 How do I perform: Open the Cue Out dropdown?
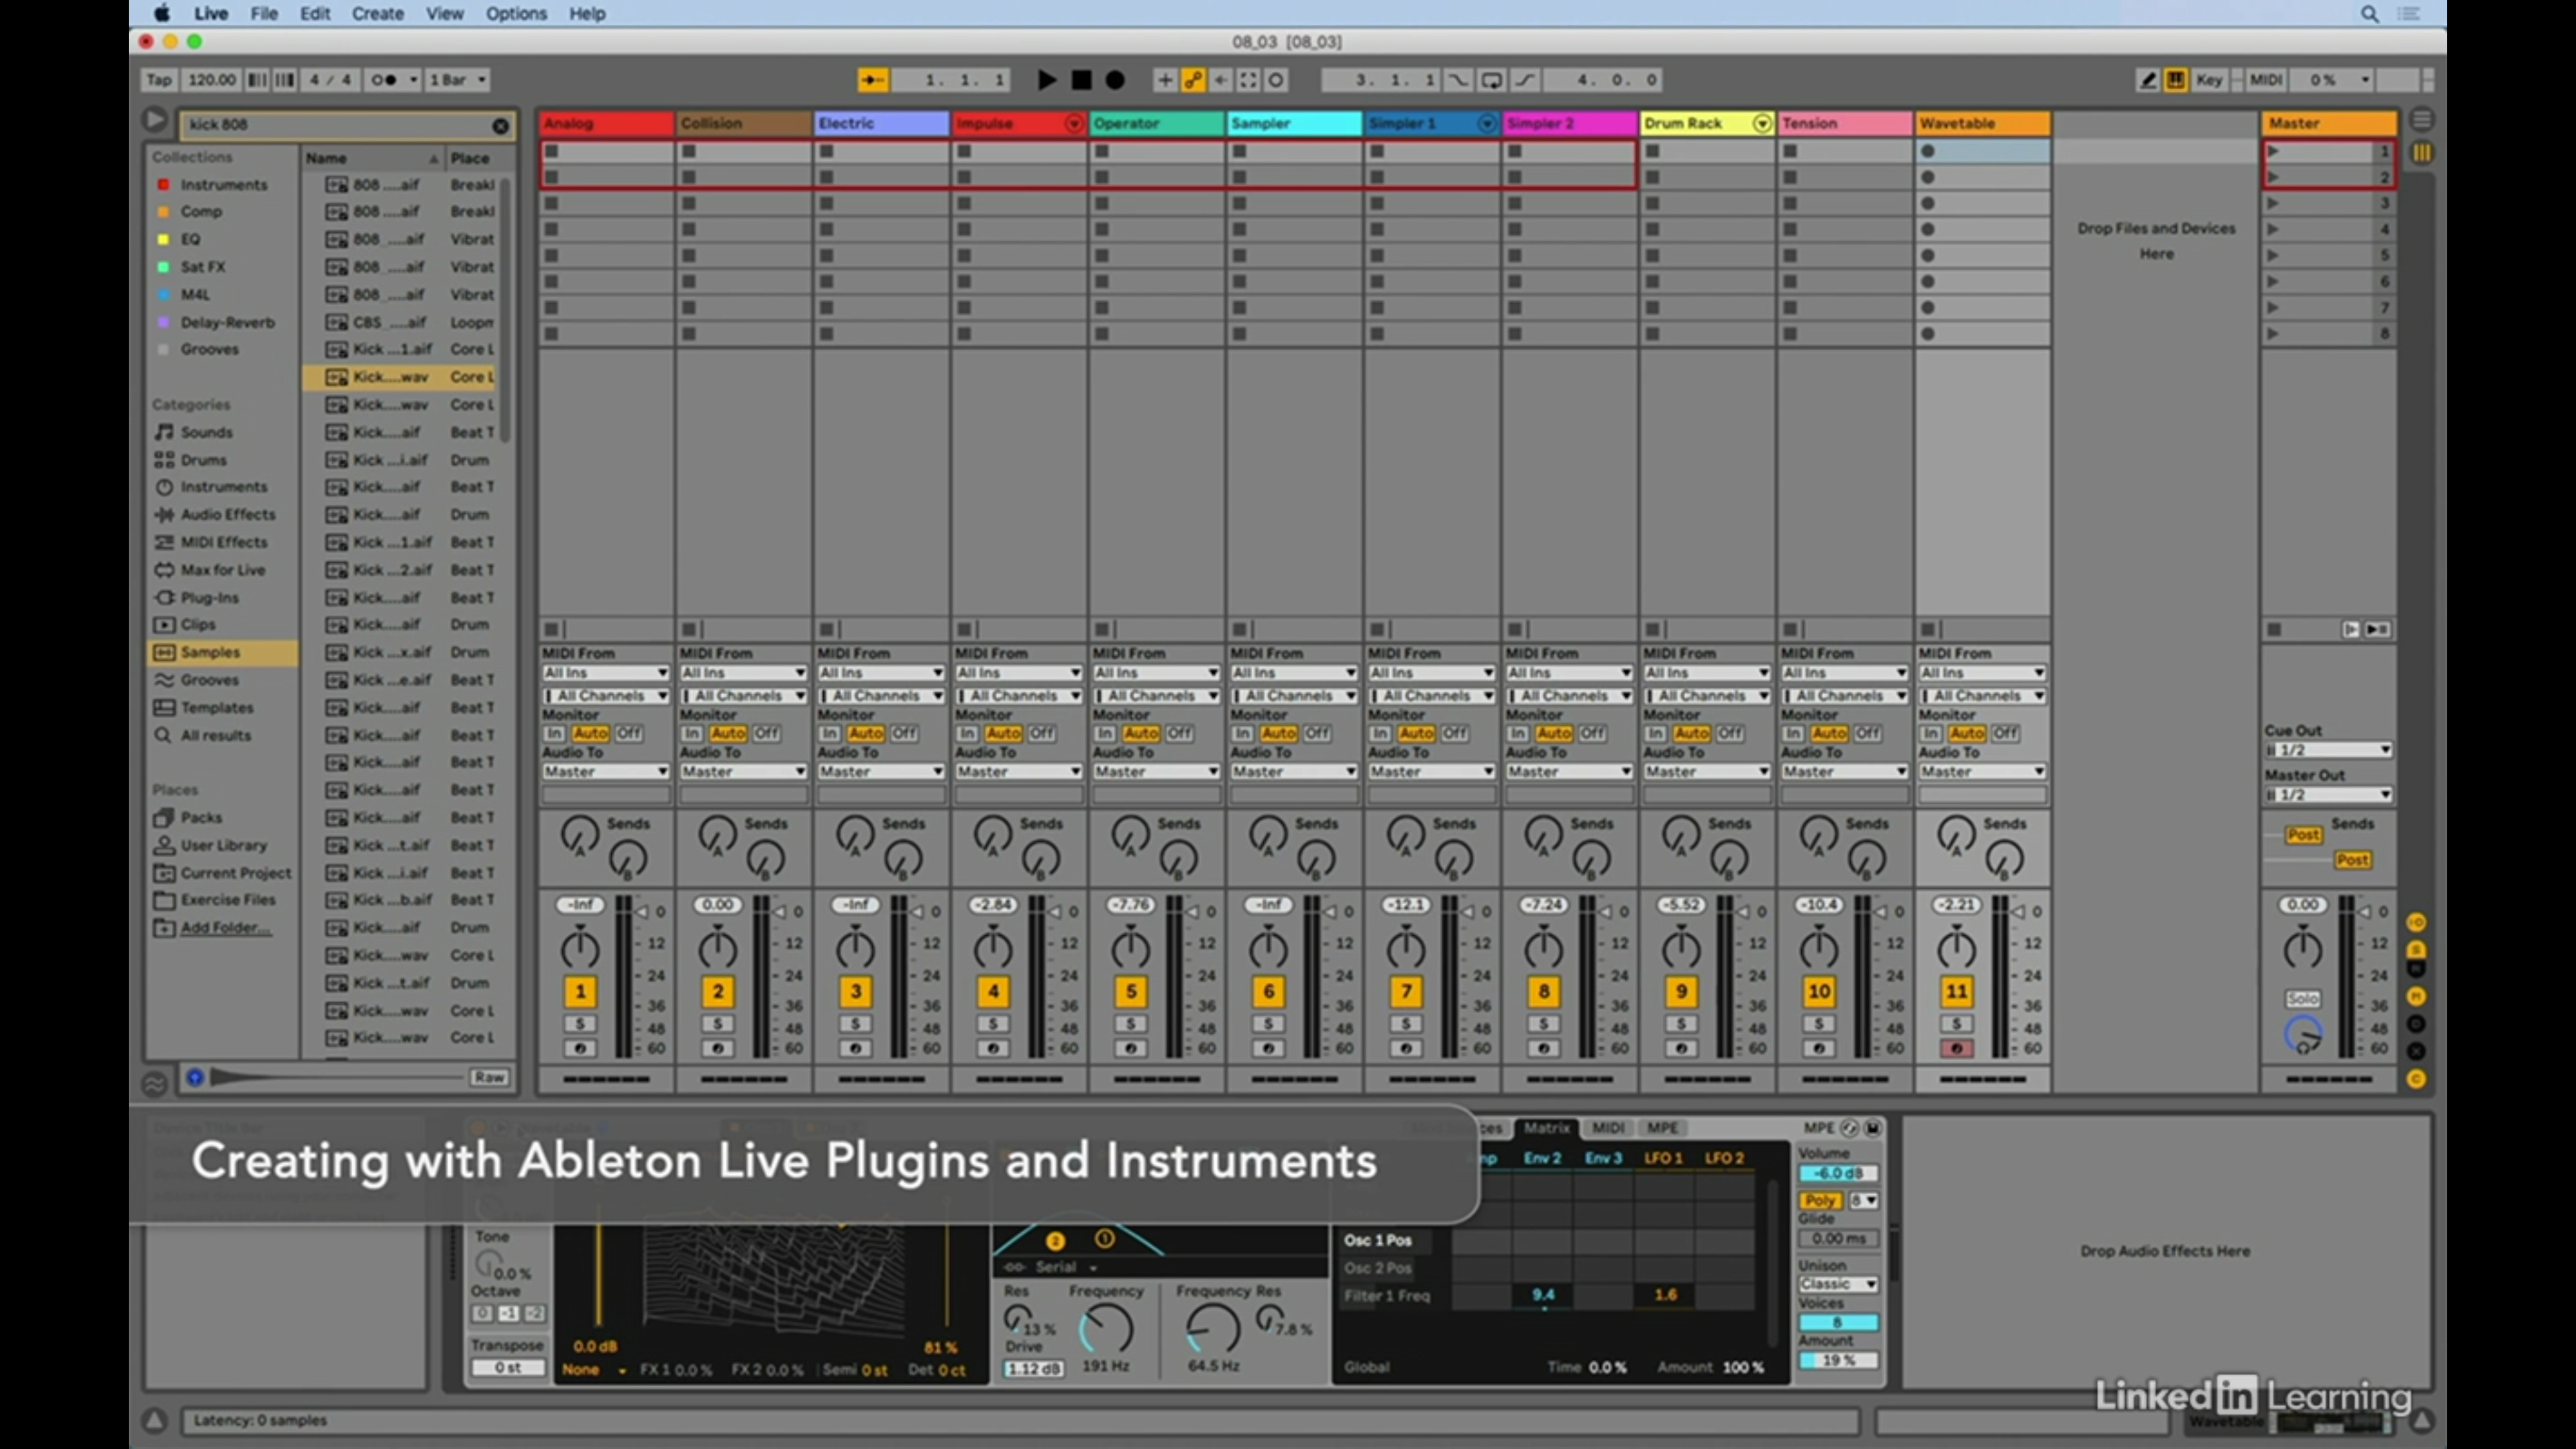tap(2328, 750)
